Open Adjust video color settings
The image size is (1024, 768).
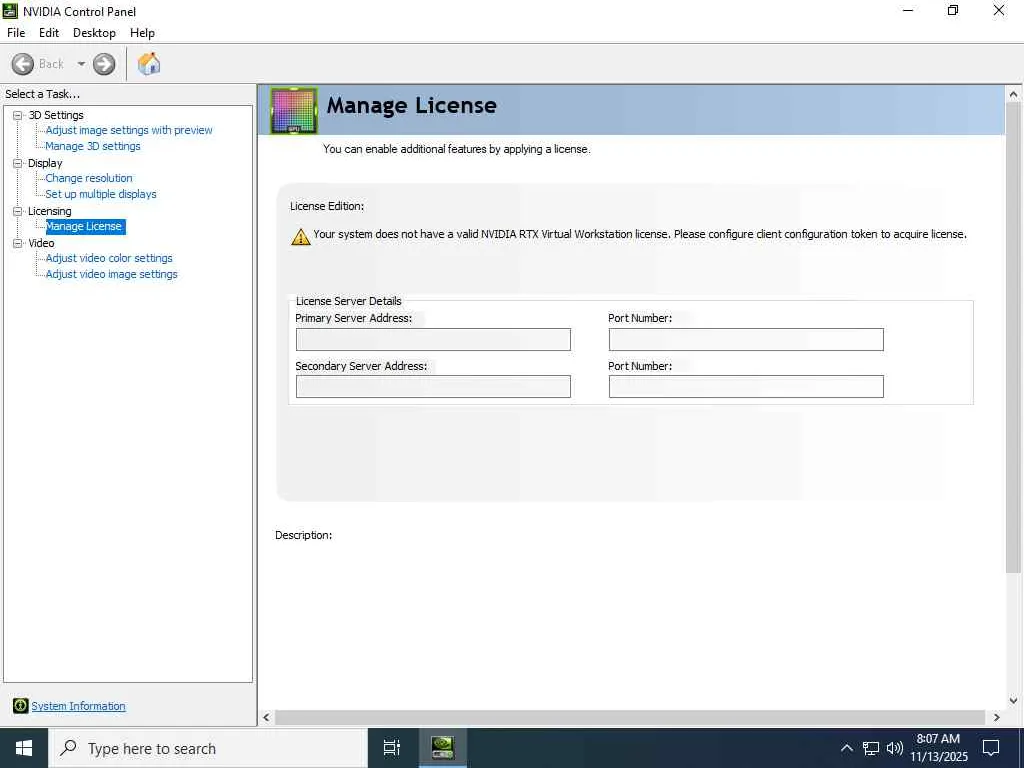(109, 258)
